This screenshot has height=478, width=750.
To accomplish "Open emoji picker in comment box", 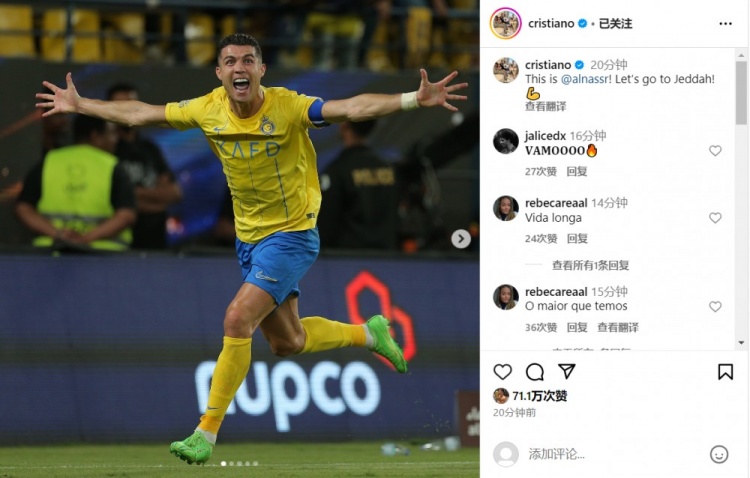I will point(719,454).
